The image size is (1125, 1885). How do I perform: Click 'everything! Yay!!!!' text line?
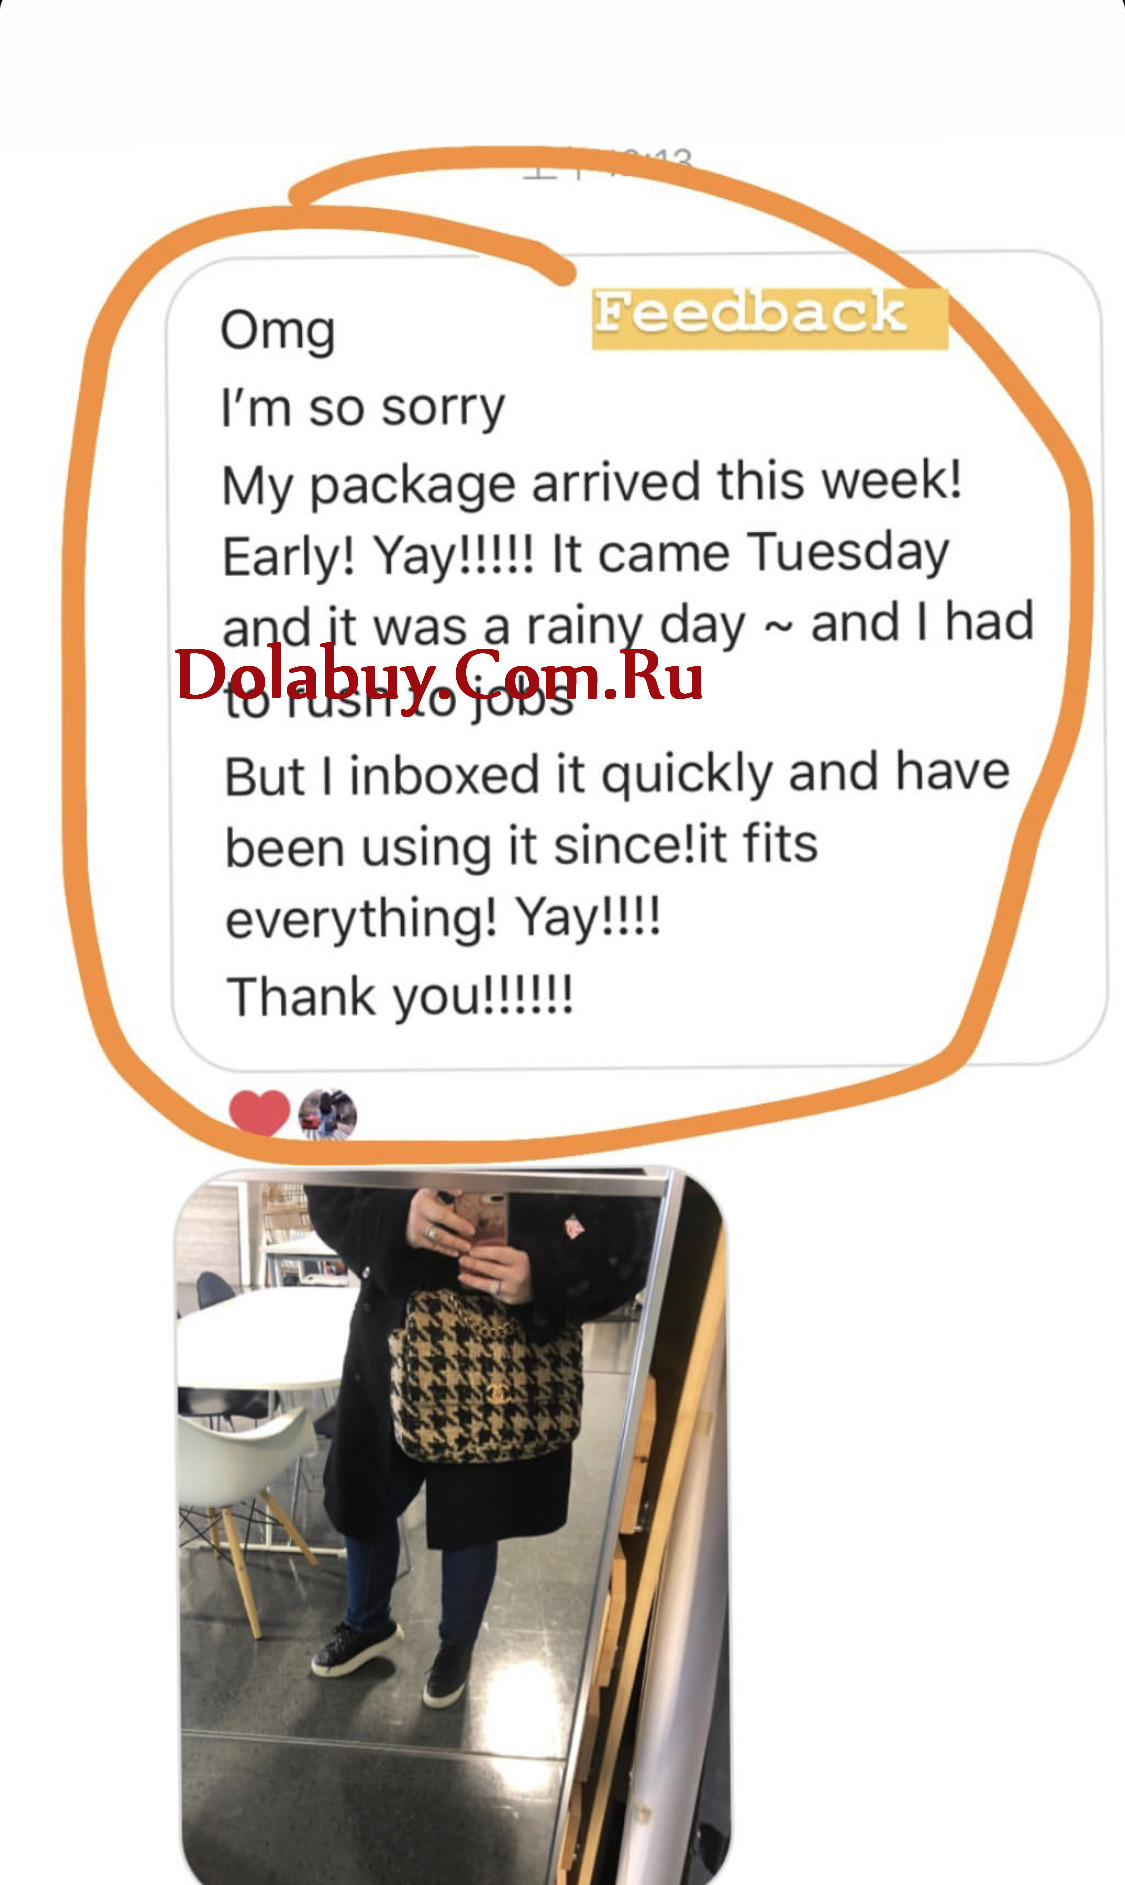tap(443, 918)
